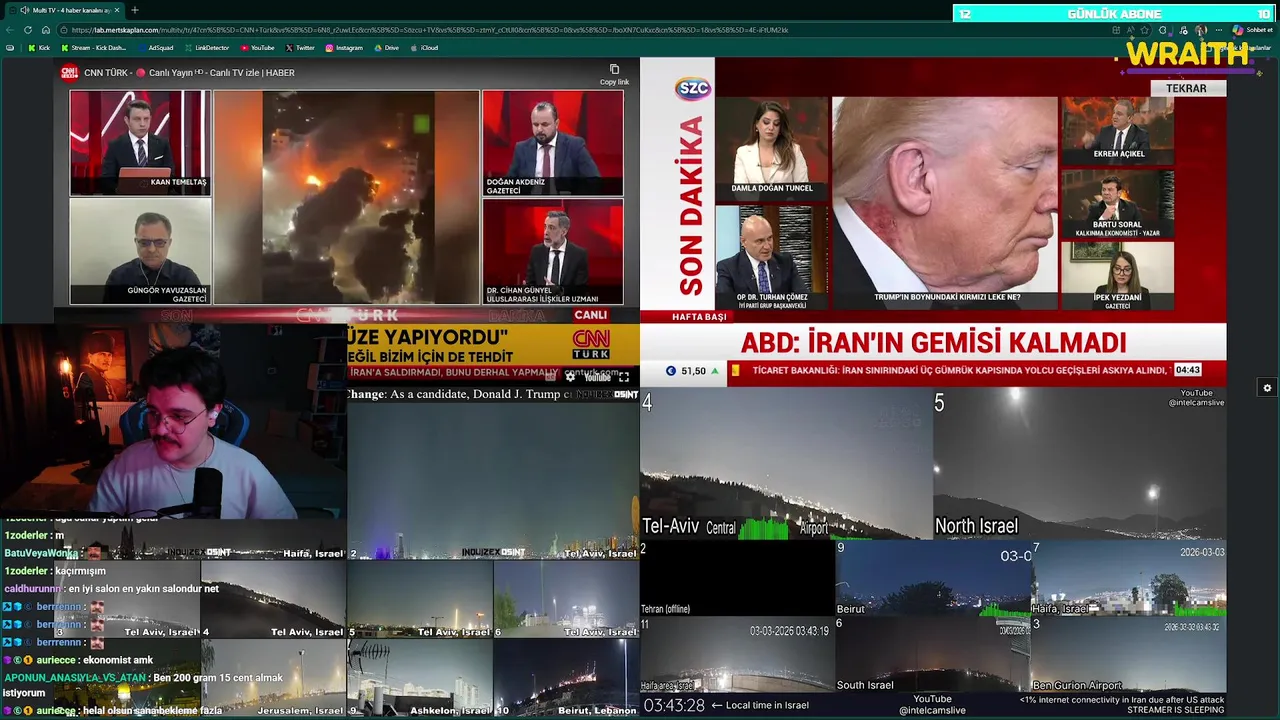Image resolution: width=1280 pixels, height=720 pixels.
Task: Open browser profile avatar
Action: point(1201,30)
